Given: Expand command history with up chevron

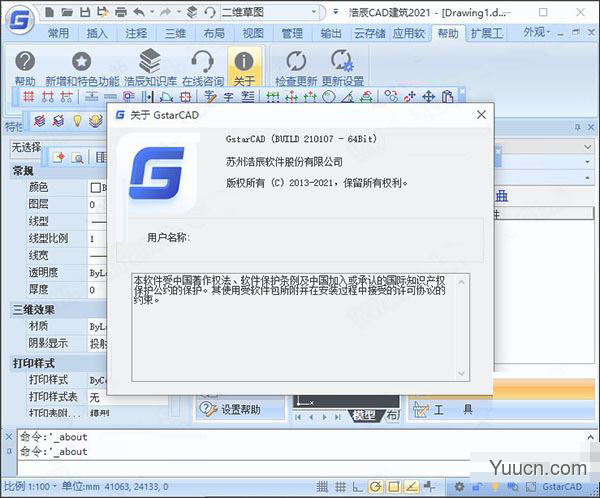Looking at the screenshot, I should (590, 437).
